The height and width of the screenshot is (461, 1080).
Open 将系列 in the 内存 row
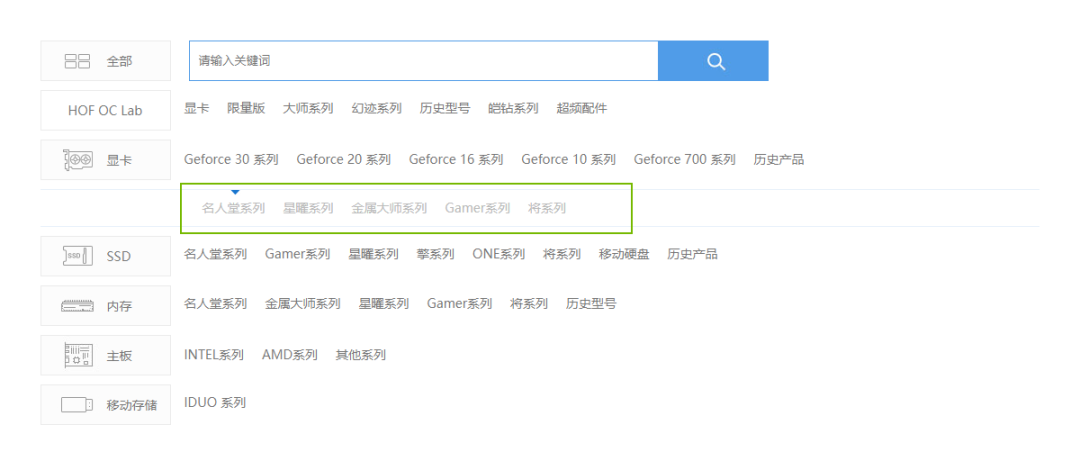point(529,303)
